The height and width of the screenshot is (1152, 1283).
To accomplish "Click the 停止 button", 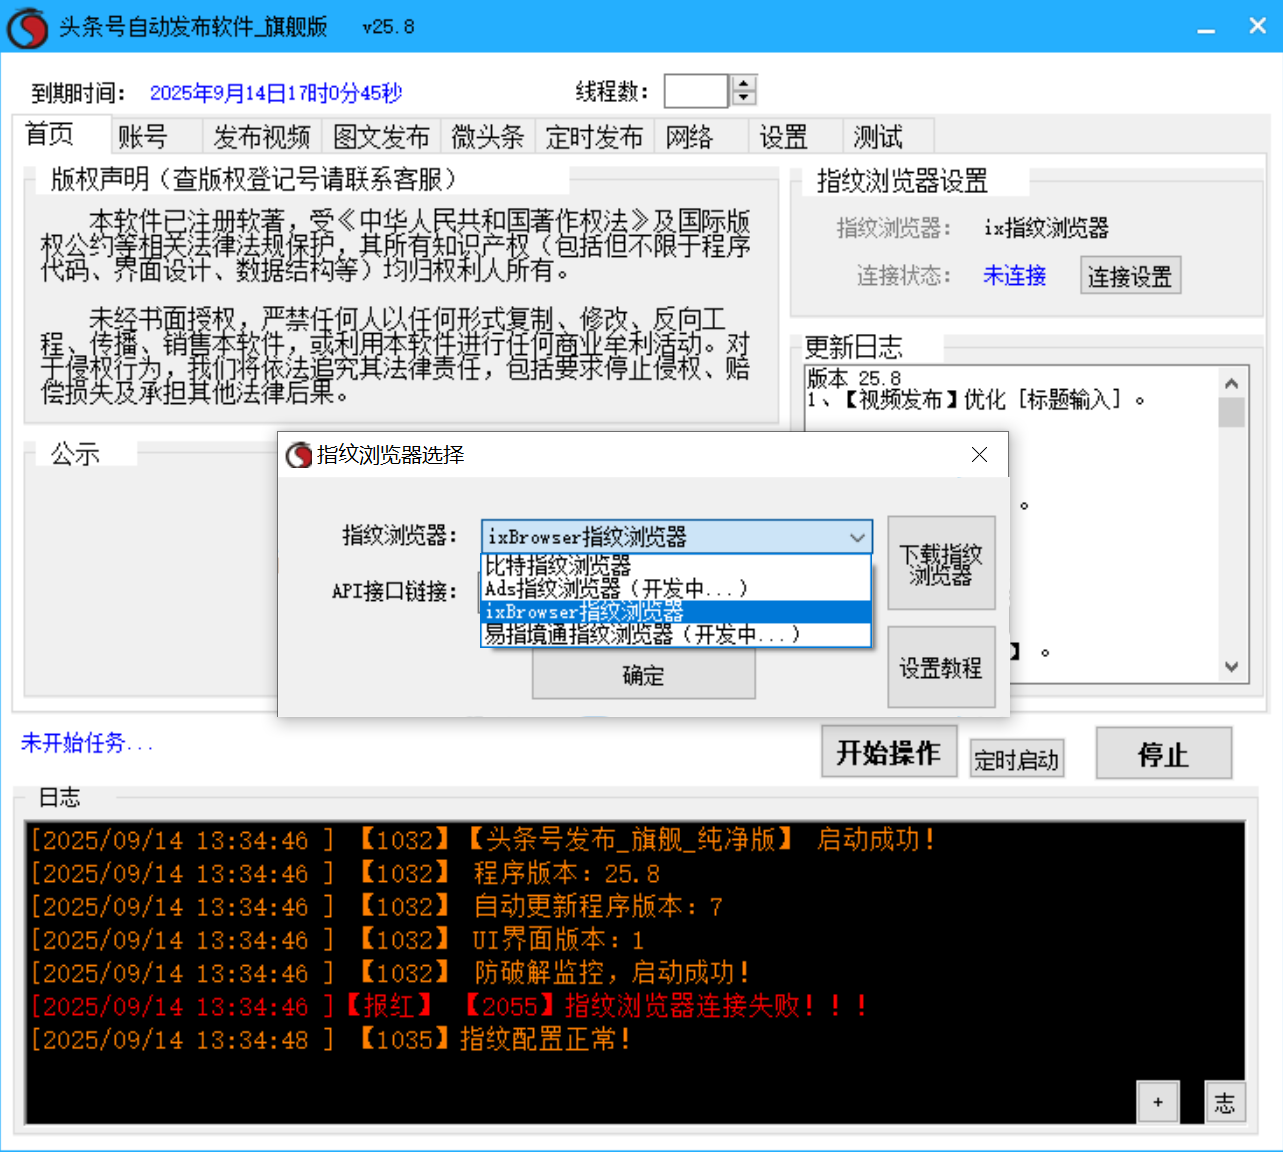I will coord(1163,753).
